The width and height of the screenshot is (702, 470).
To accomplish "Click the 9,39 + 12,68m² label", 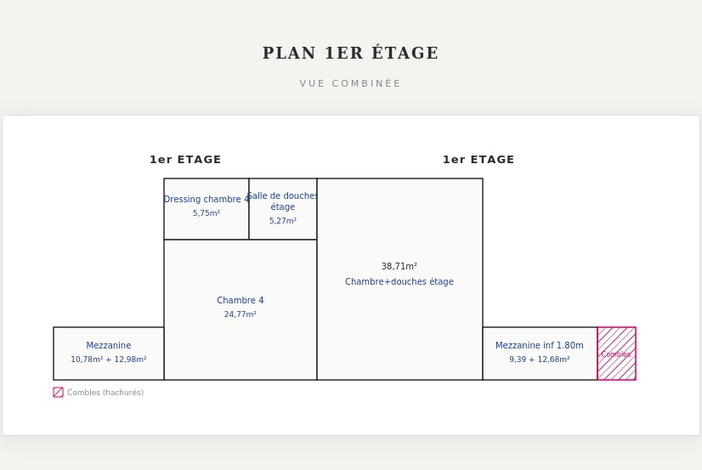I will 539,359.
